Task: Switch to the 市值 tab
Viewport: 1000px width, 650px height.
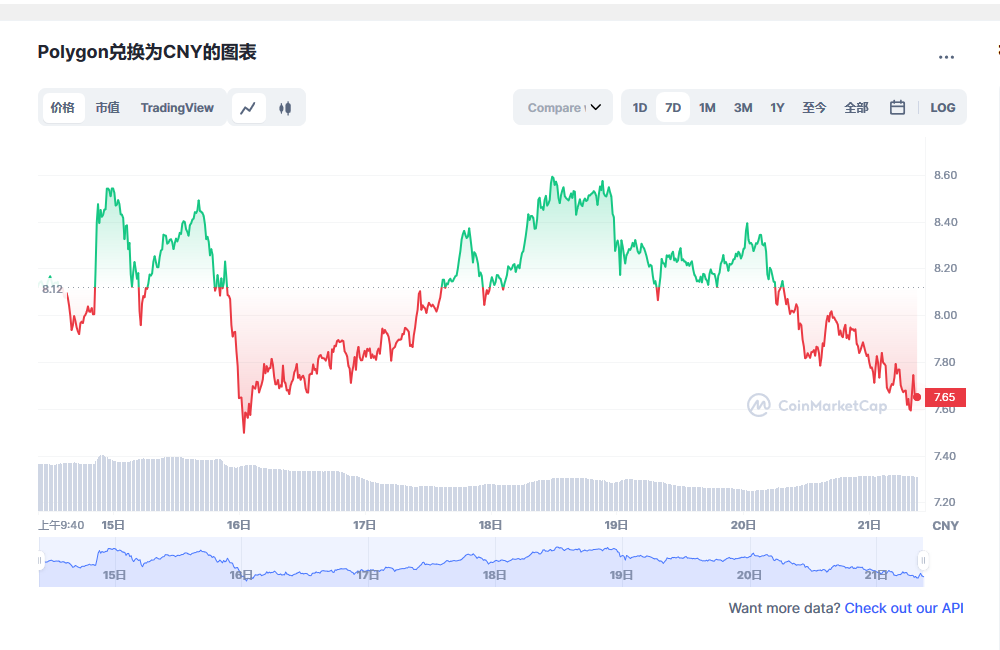Action: click(x=107, y=107)
